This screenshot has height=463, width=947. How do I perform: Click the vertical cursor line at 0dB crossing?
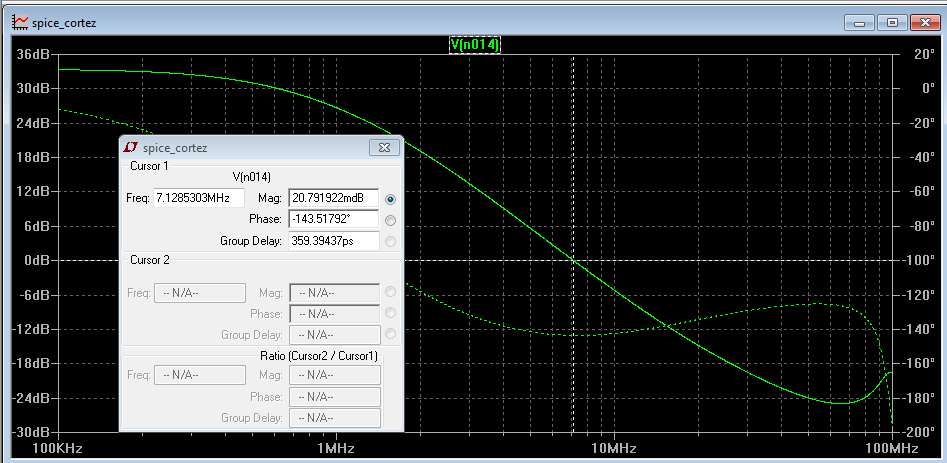click(573, 260)
